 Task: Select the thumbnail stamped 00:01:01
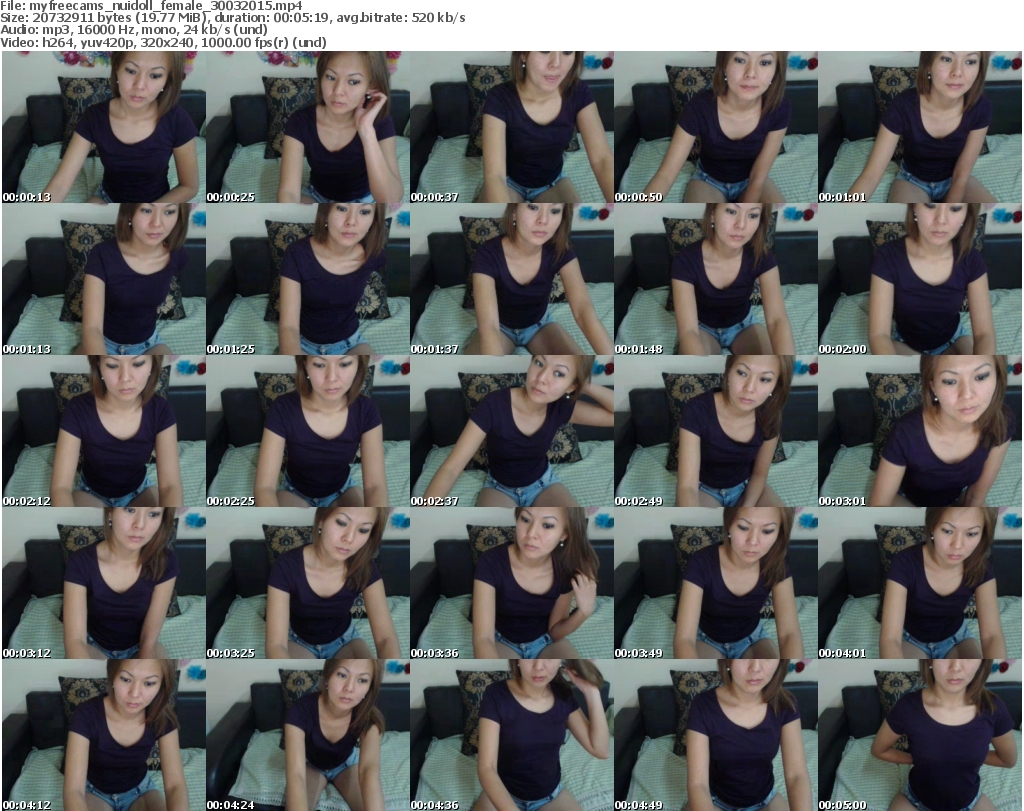click(x=920, y=127)
